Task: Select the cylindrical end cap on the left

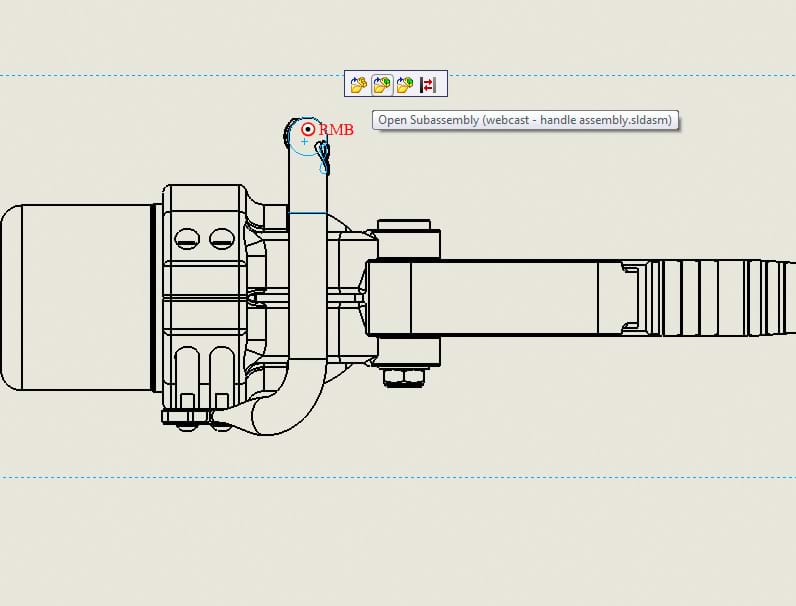Action: (x=77, y=298)
